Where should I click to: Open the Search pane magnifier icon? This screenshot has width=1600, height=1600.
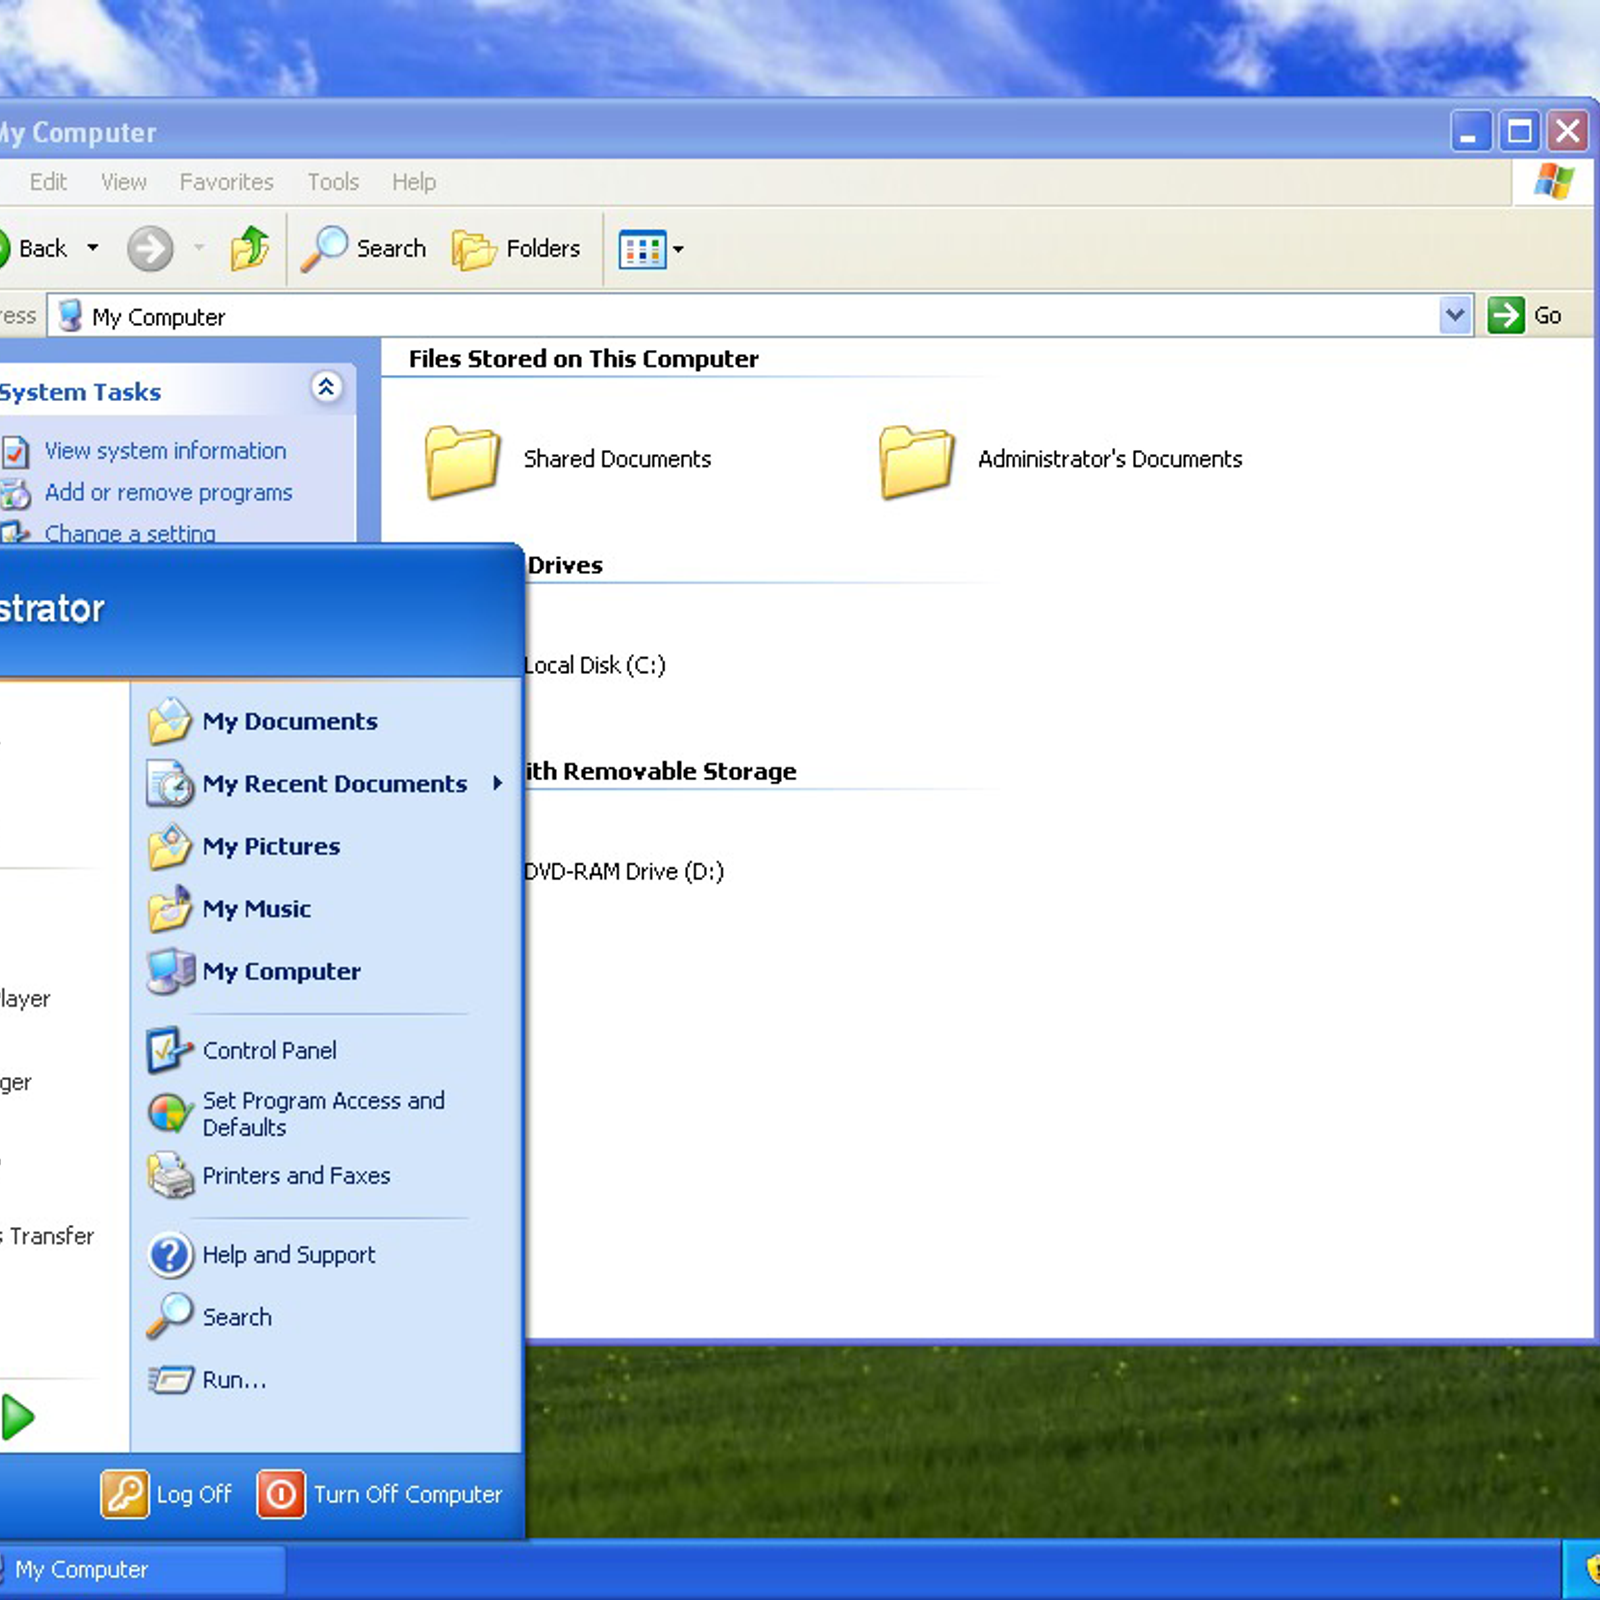pos(324,248)
